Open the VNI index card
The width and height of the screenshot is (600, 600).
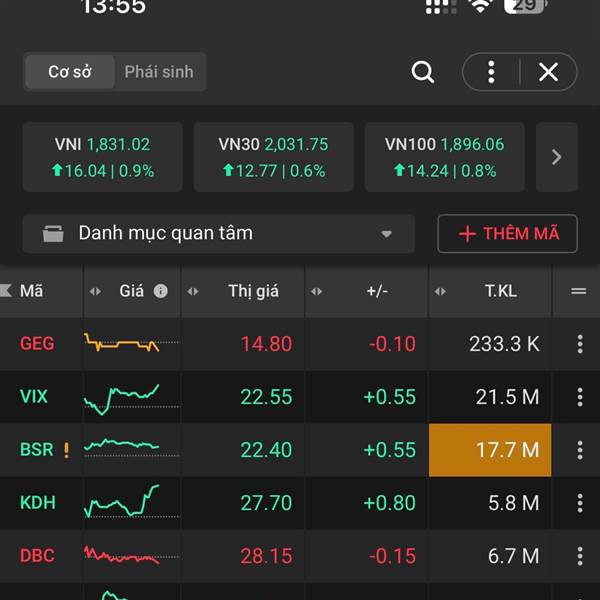click(102, 157)
